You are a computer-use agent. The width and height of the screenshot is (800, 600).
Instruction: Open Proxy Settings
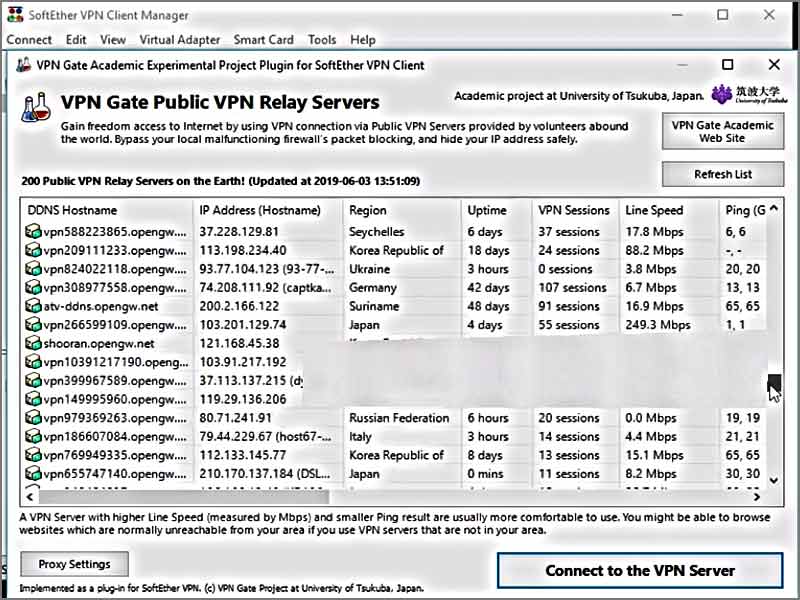pos(74,564)
